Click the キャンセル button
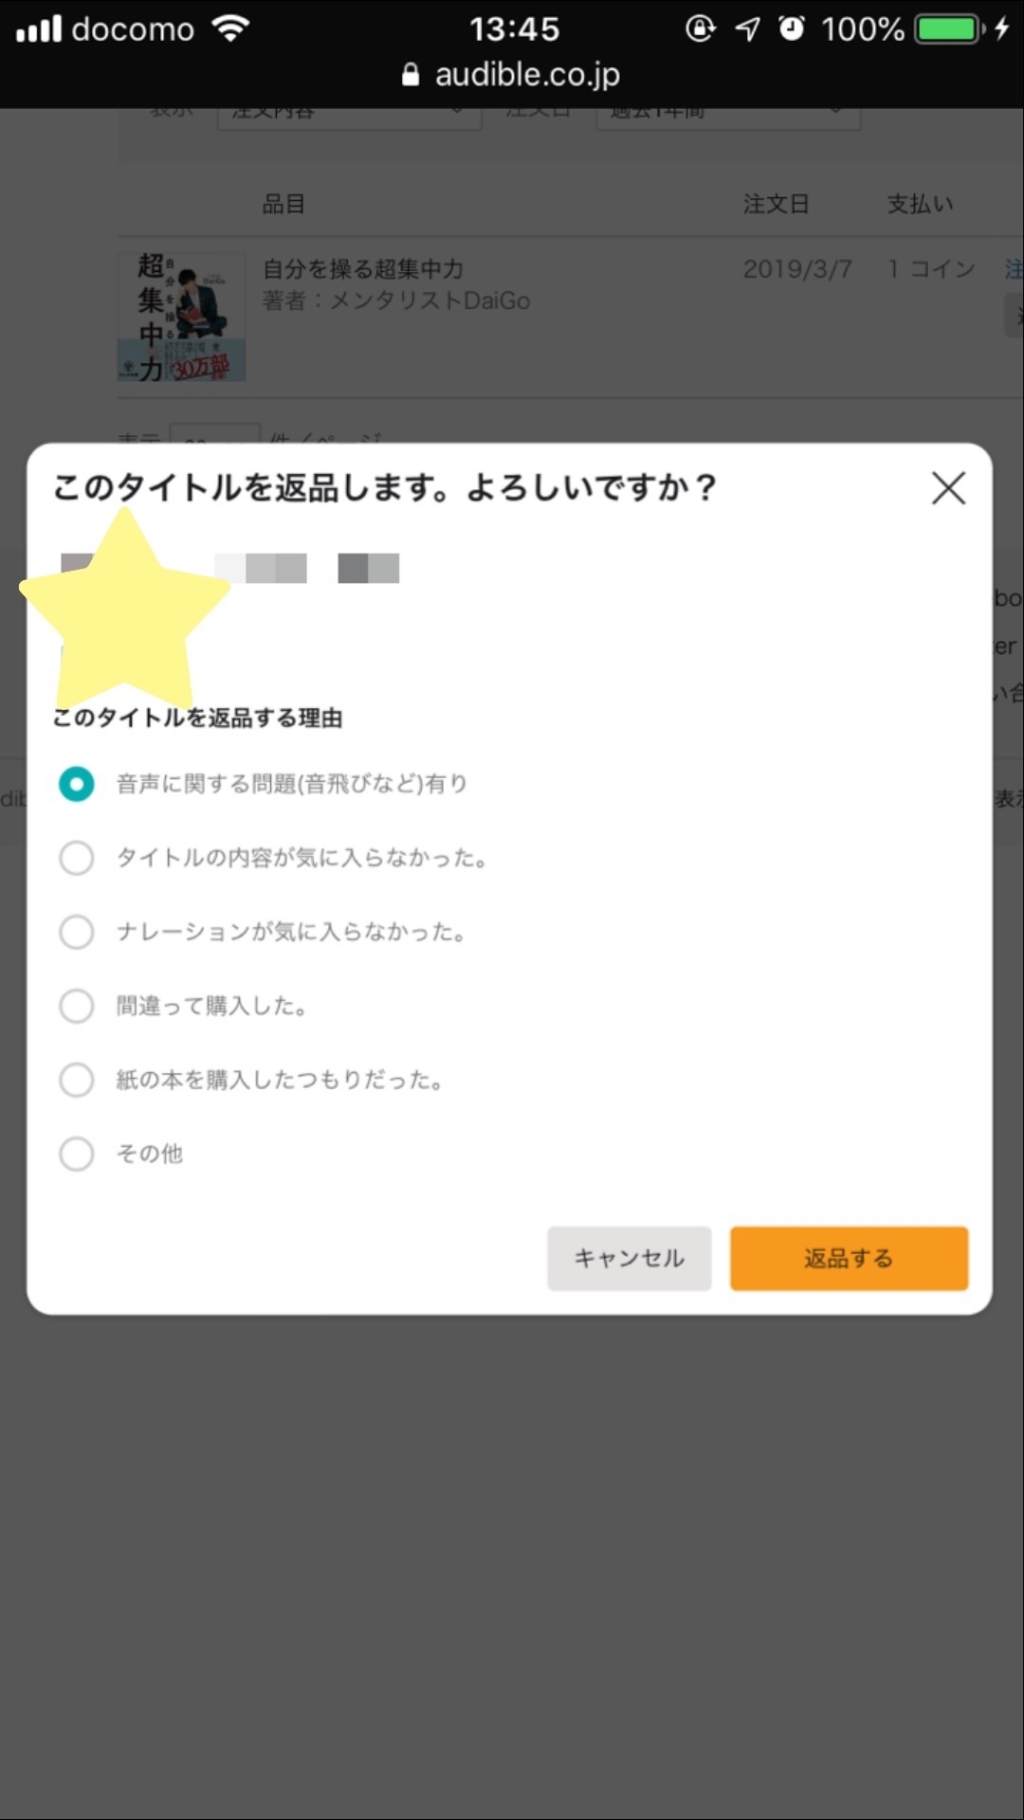Screen dimensions: 1024x1820 [x=629, y=1258]
